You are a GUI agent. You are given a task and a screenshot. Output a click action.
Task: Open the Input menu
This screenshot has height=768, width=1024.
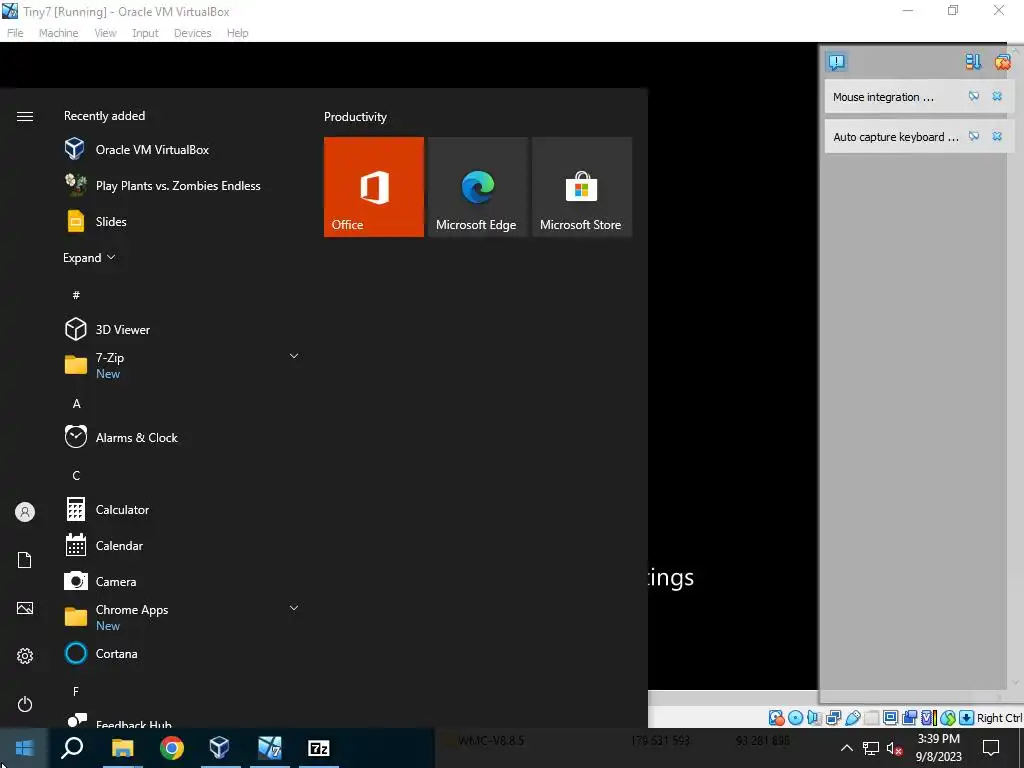145,33
